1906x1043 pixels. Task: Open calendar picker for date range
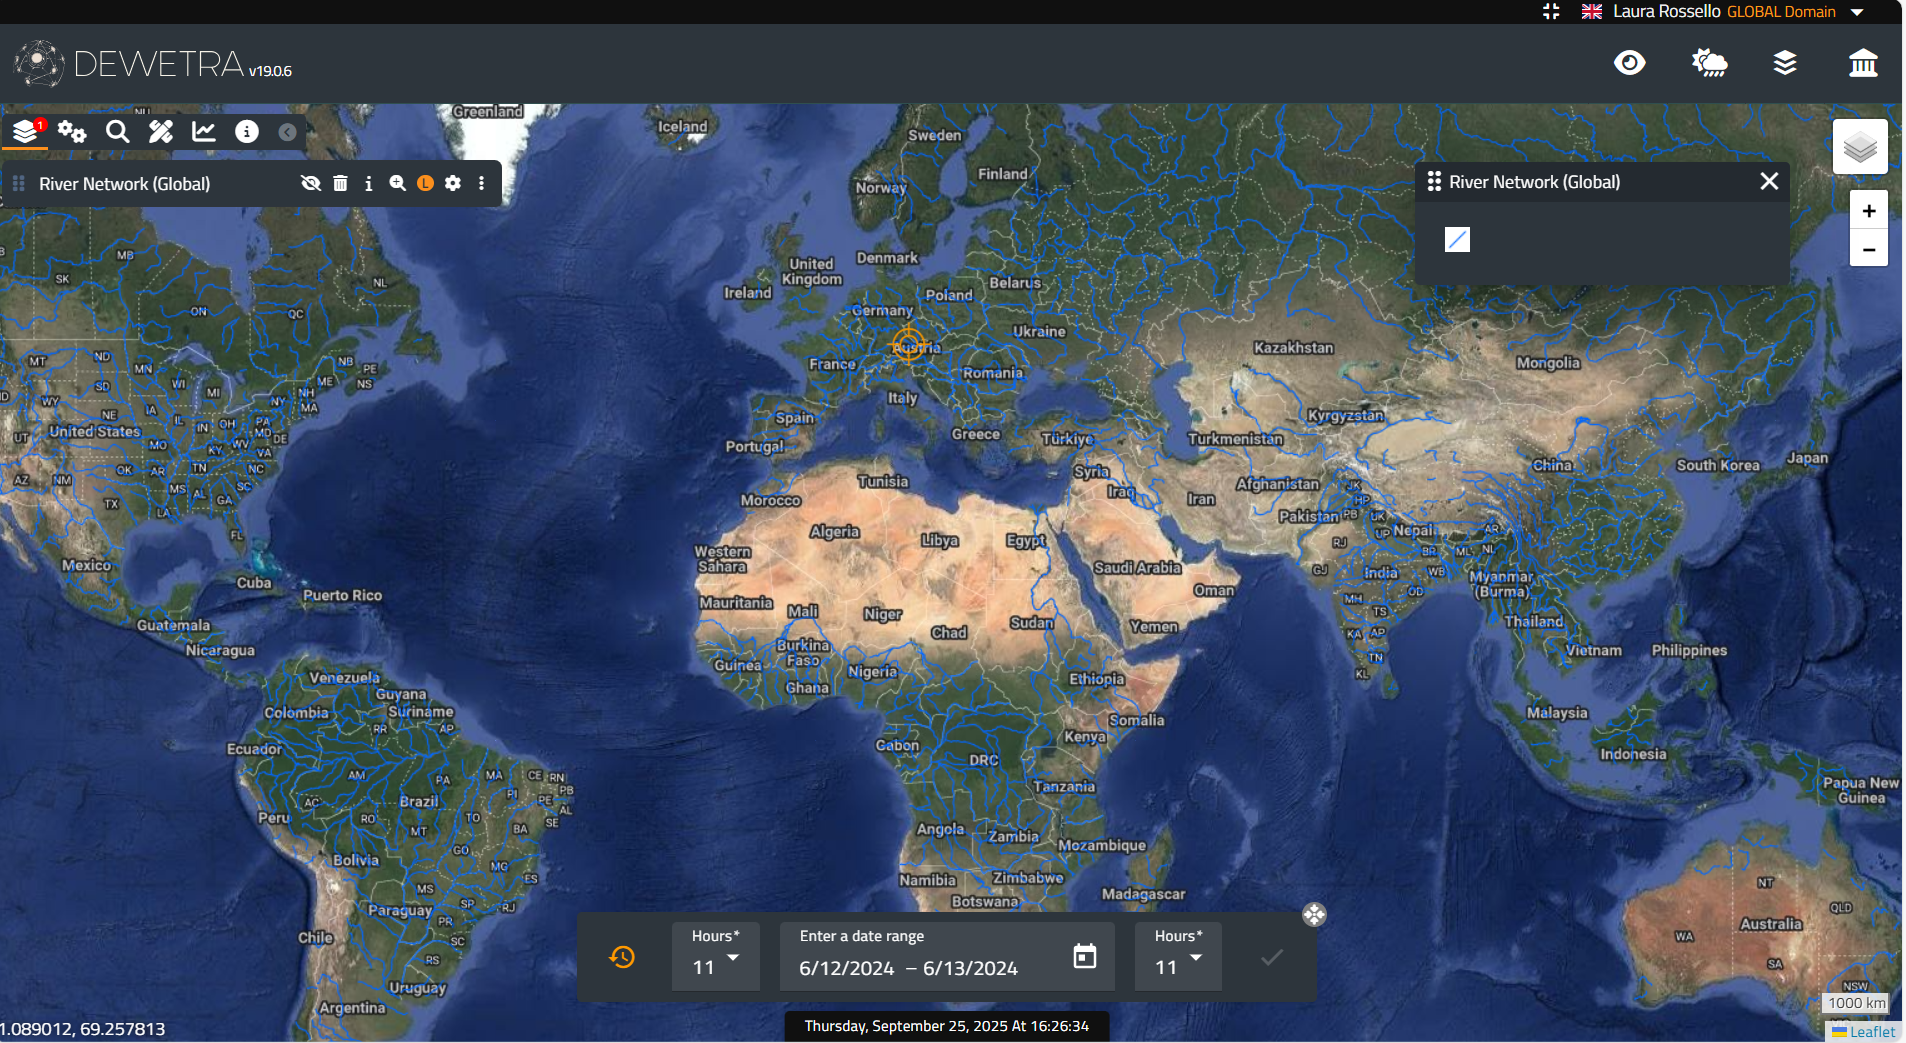click(1084, 957)
